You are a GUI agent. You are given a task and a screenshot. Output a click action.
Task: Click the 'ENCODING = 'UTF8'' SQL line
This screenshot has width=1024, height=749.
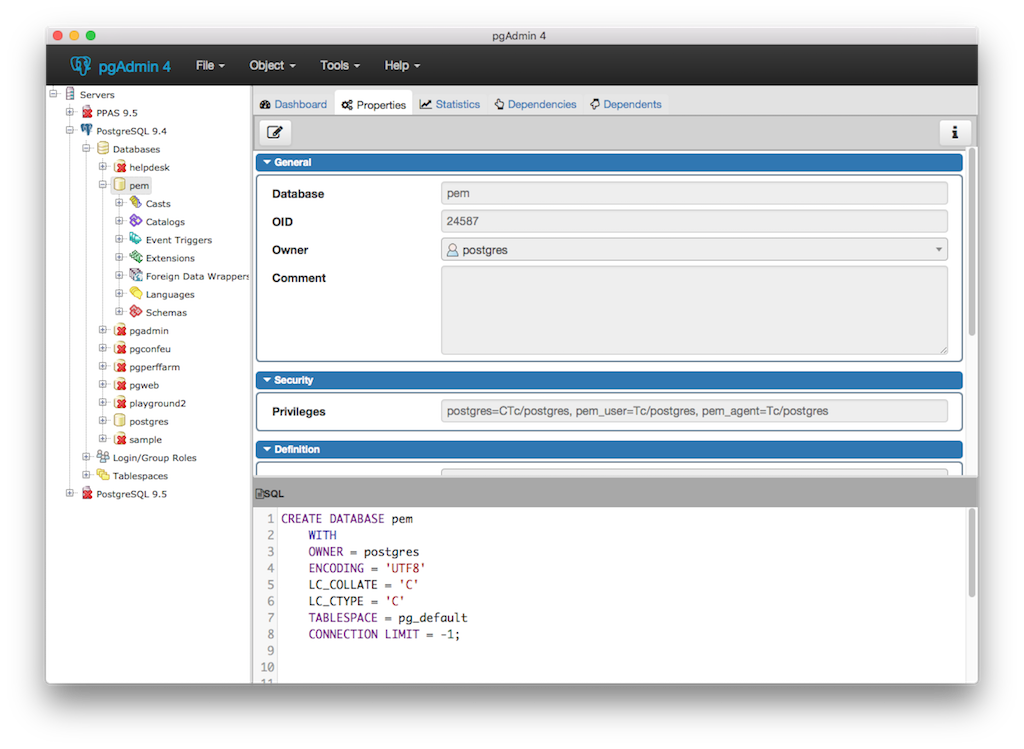pos(367,568)
